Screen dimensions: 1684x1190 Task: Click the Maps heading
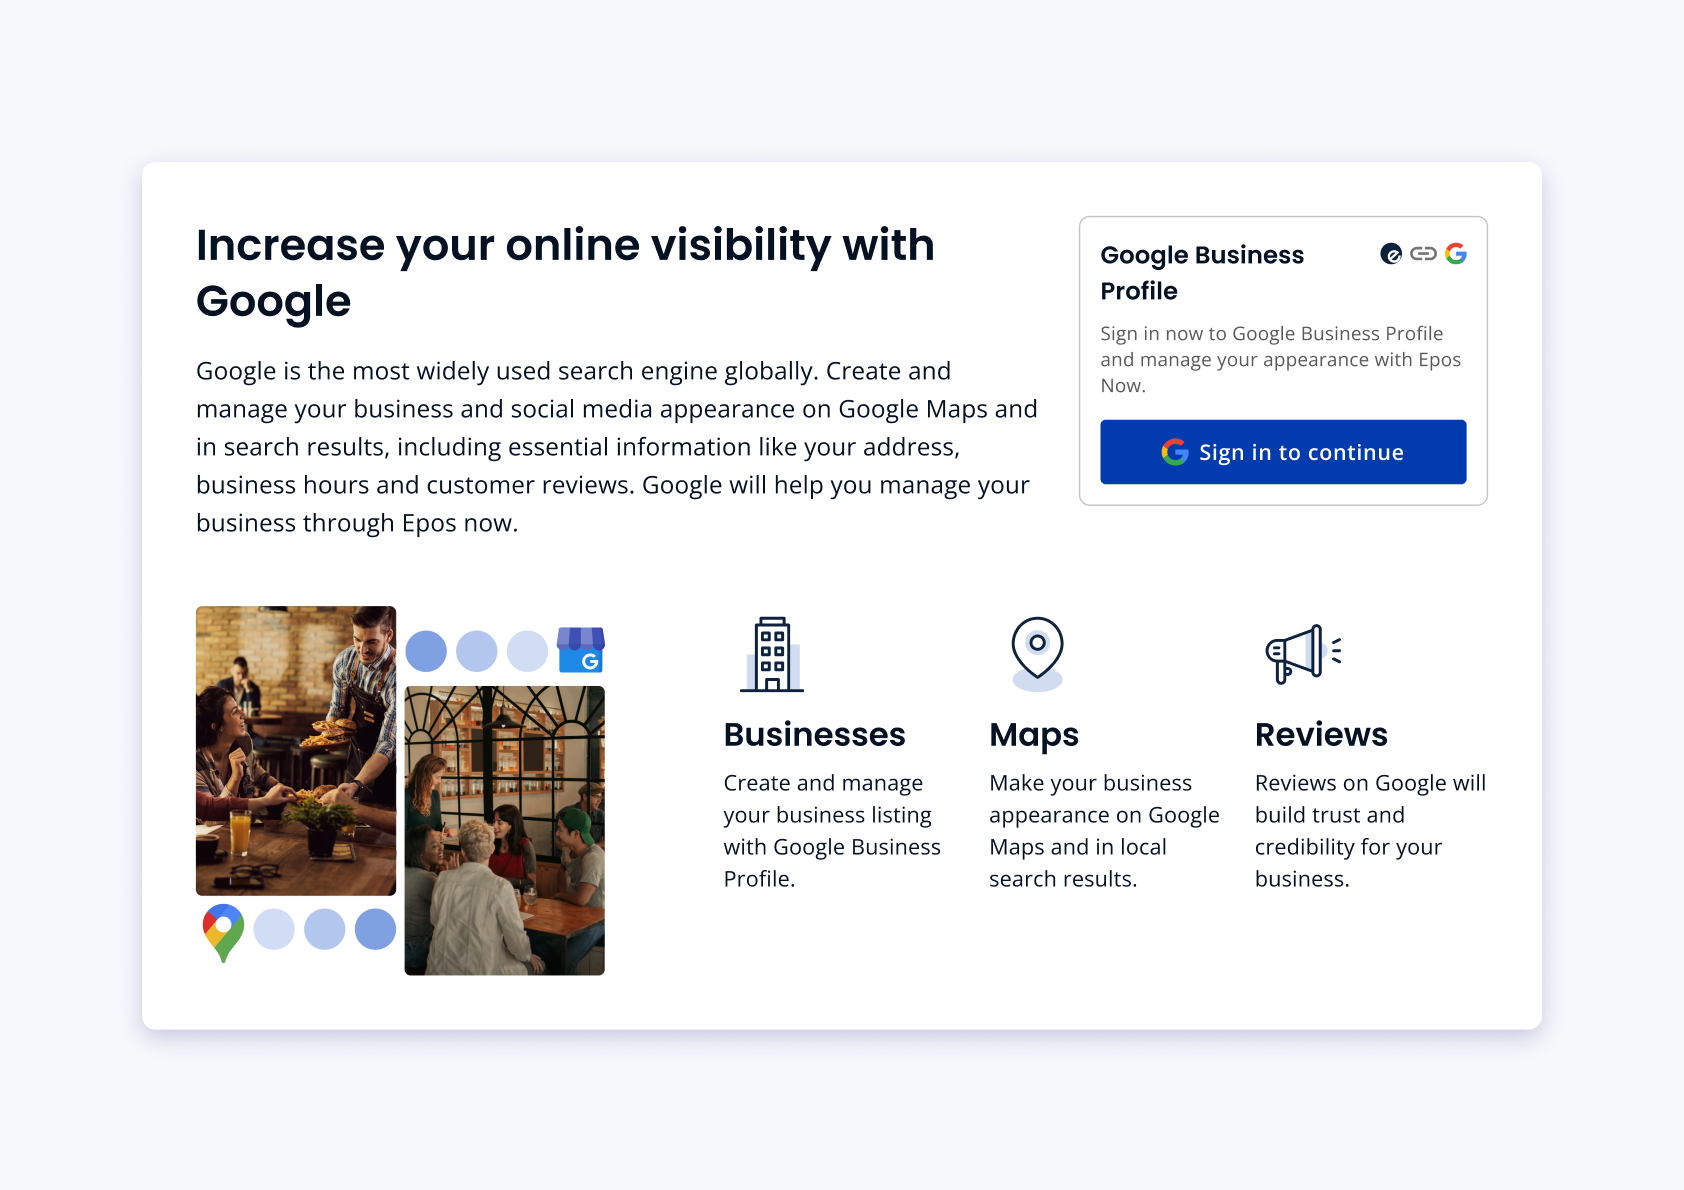pyautogui.click(x=1033, y=734)
